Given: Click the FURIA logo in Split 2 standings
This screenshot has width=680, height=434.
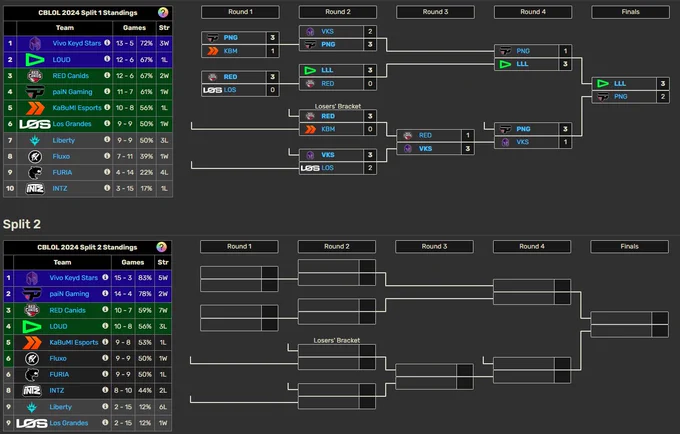Looking at the screenshot, I should [x=32, y=375].
